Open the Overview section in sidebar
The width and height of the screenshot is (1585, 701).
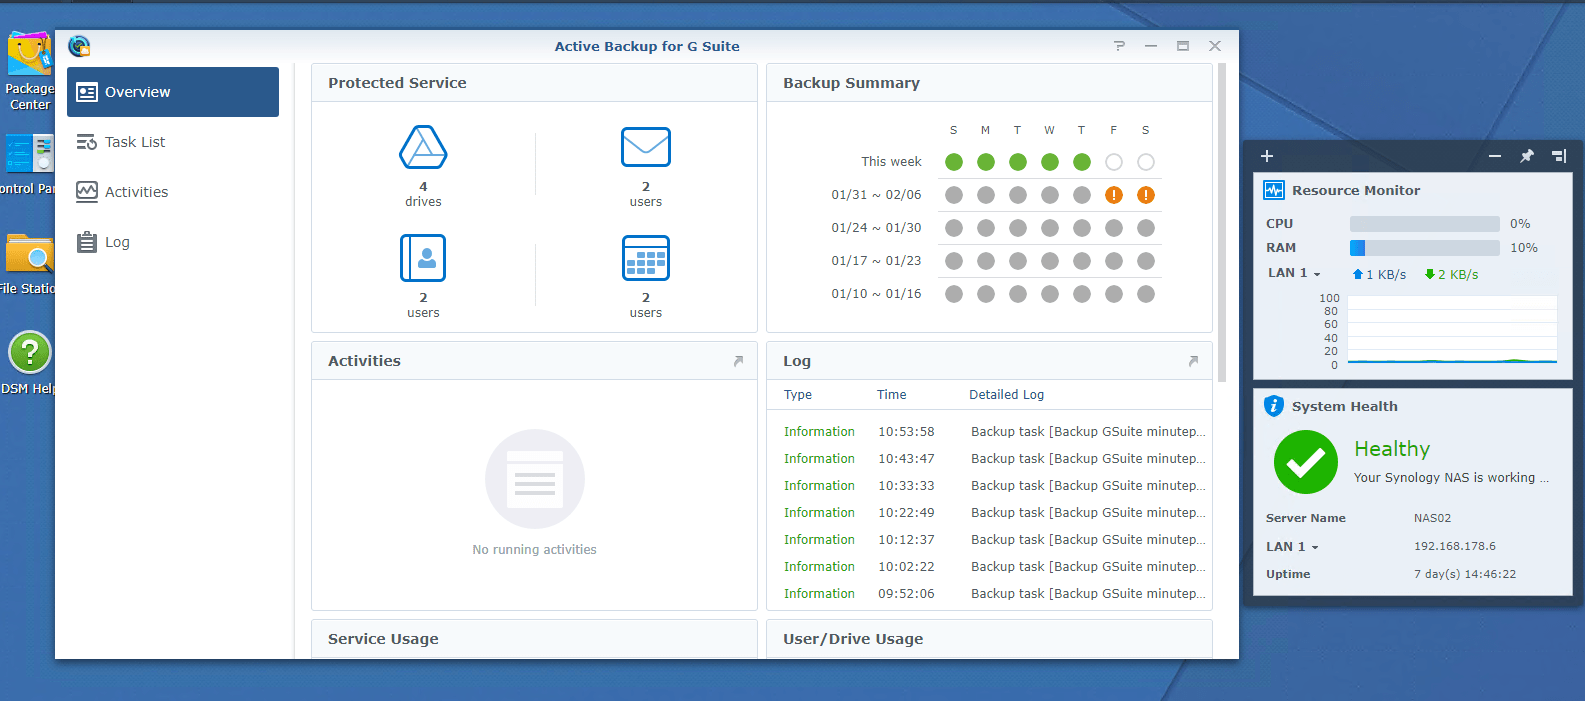[173, 92]
